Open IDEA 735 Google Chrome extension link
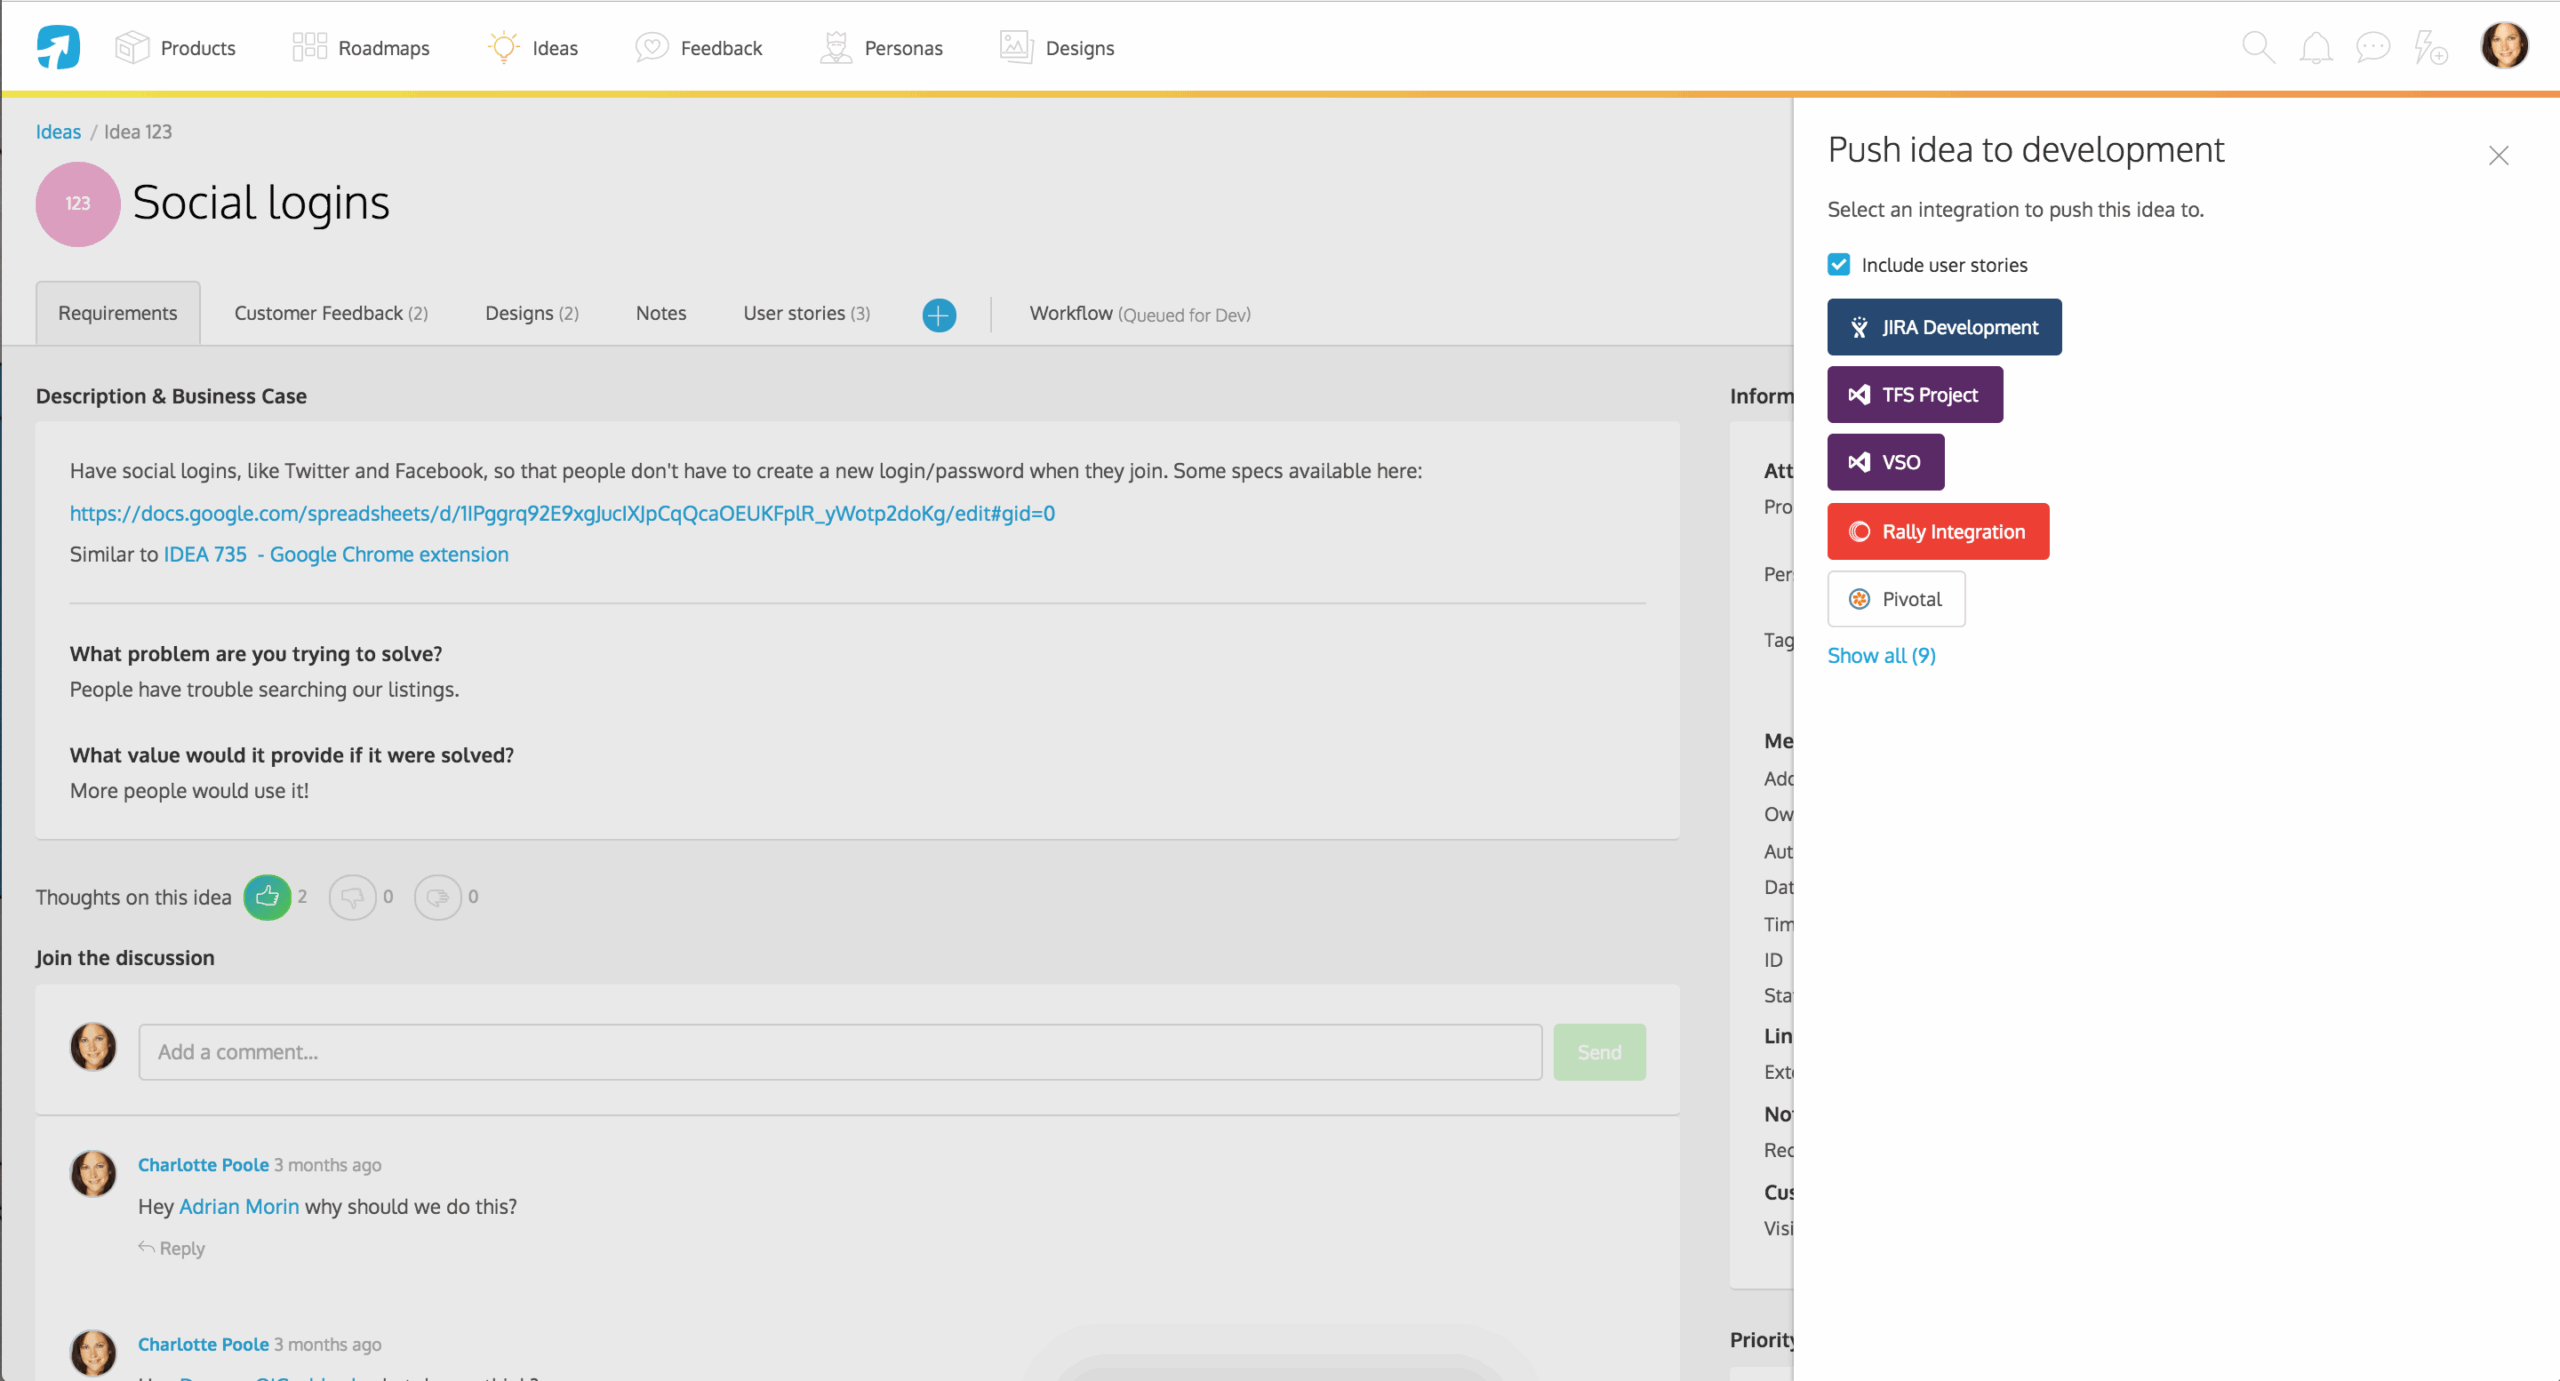Screen dimensions: 2560x1381 (336, 554)
